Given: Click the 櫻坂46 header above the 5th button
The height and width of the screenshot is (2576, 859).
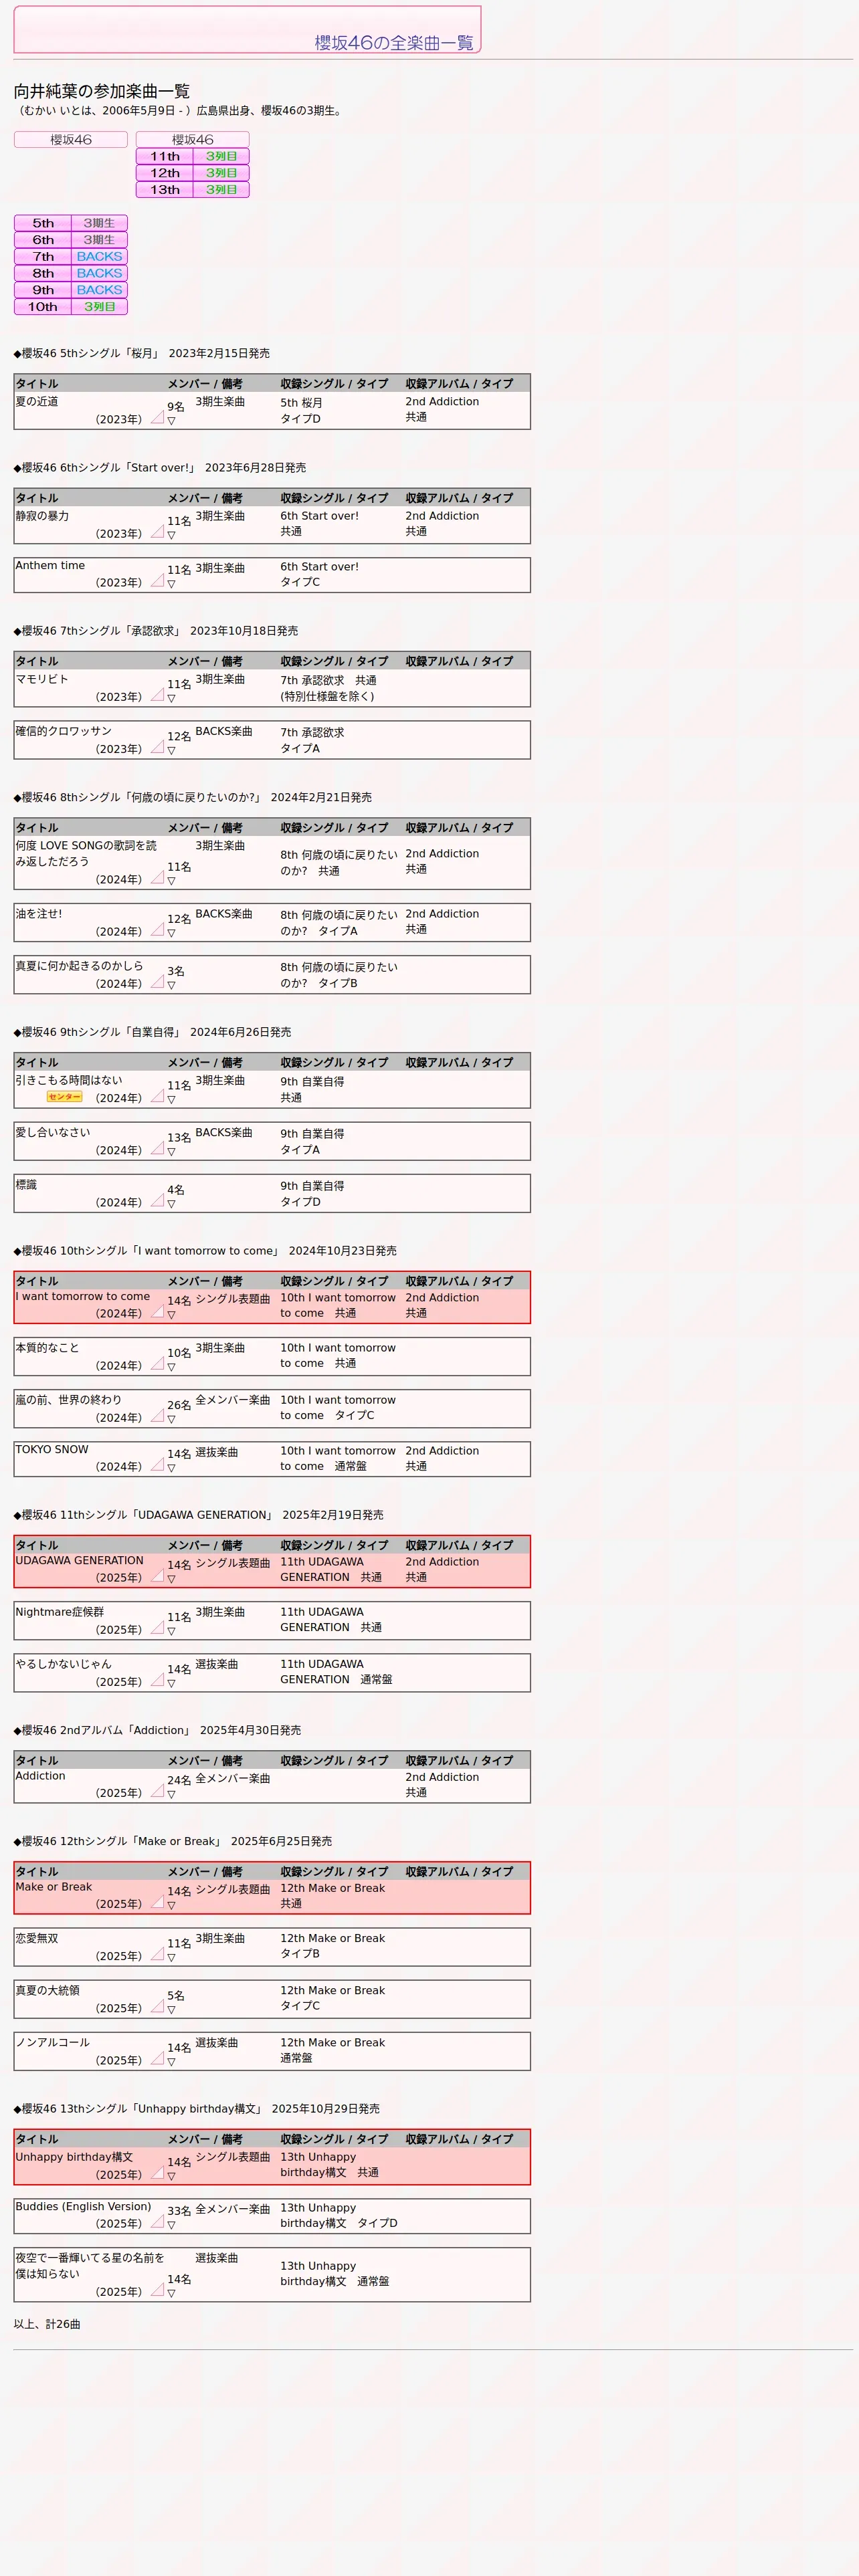Looking at the screenshot, I should (71, 140).
